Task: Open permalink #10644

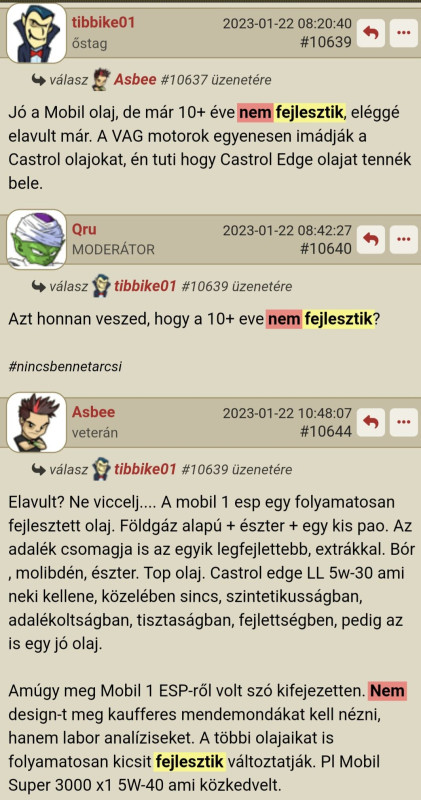Action: tap(326, 432)
